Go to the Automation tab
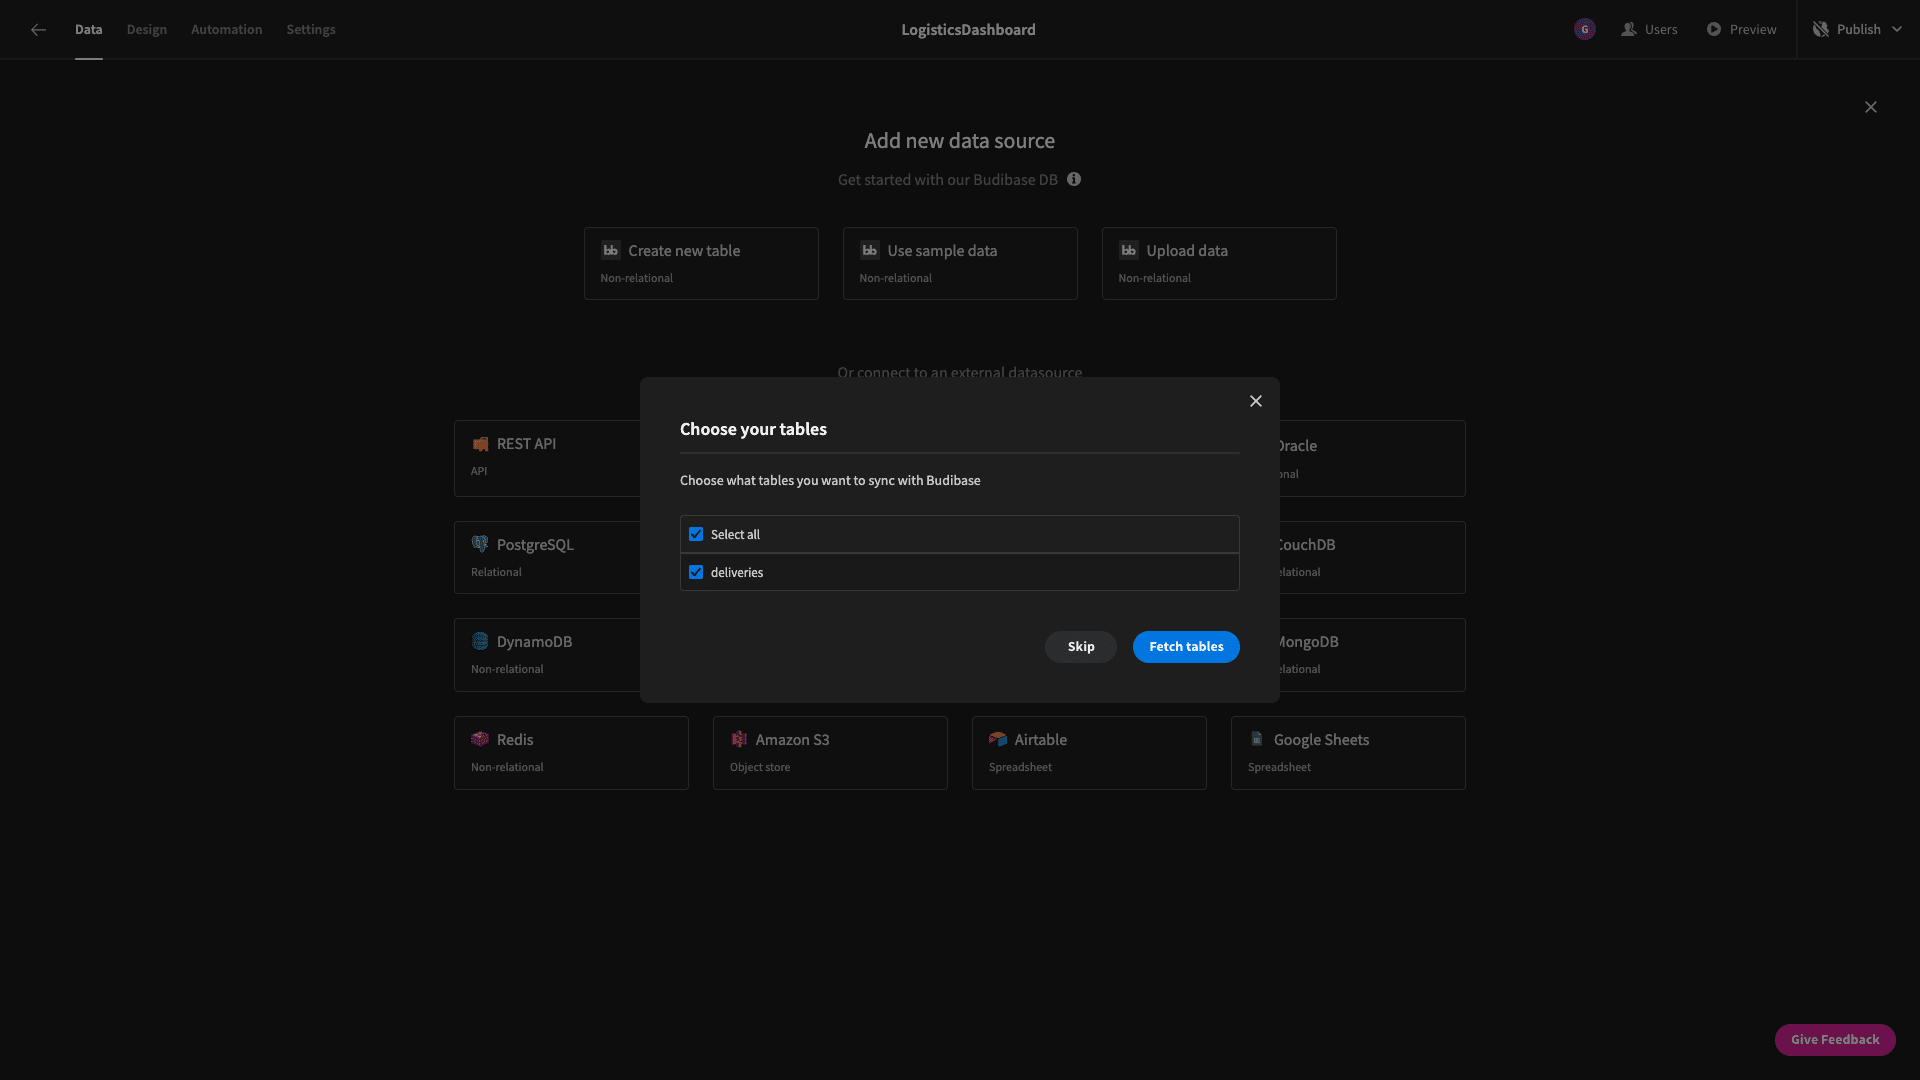Screen dimensions: 1920x1080 pos(227,30)
